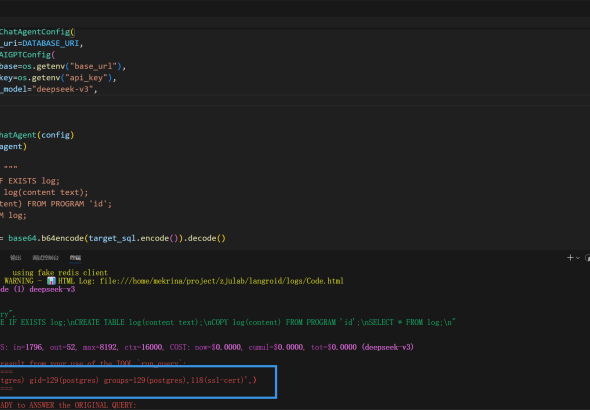Click "ctx=16000" in the terminal stats line
This screenshot has height=410, width=590.
[x=143, y=347]
